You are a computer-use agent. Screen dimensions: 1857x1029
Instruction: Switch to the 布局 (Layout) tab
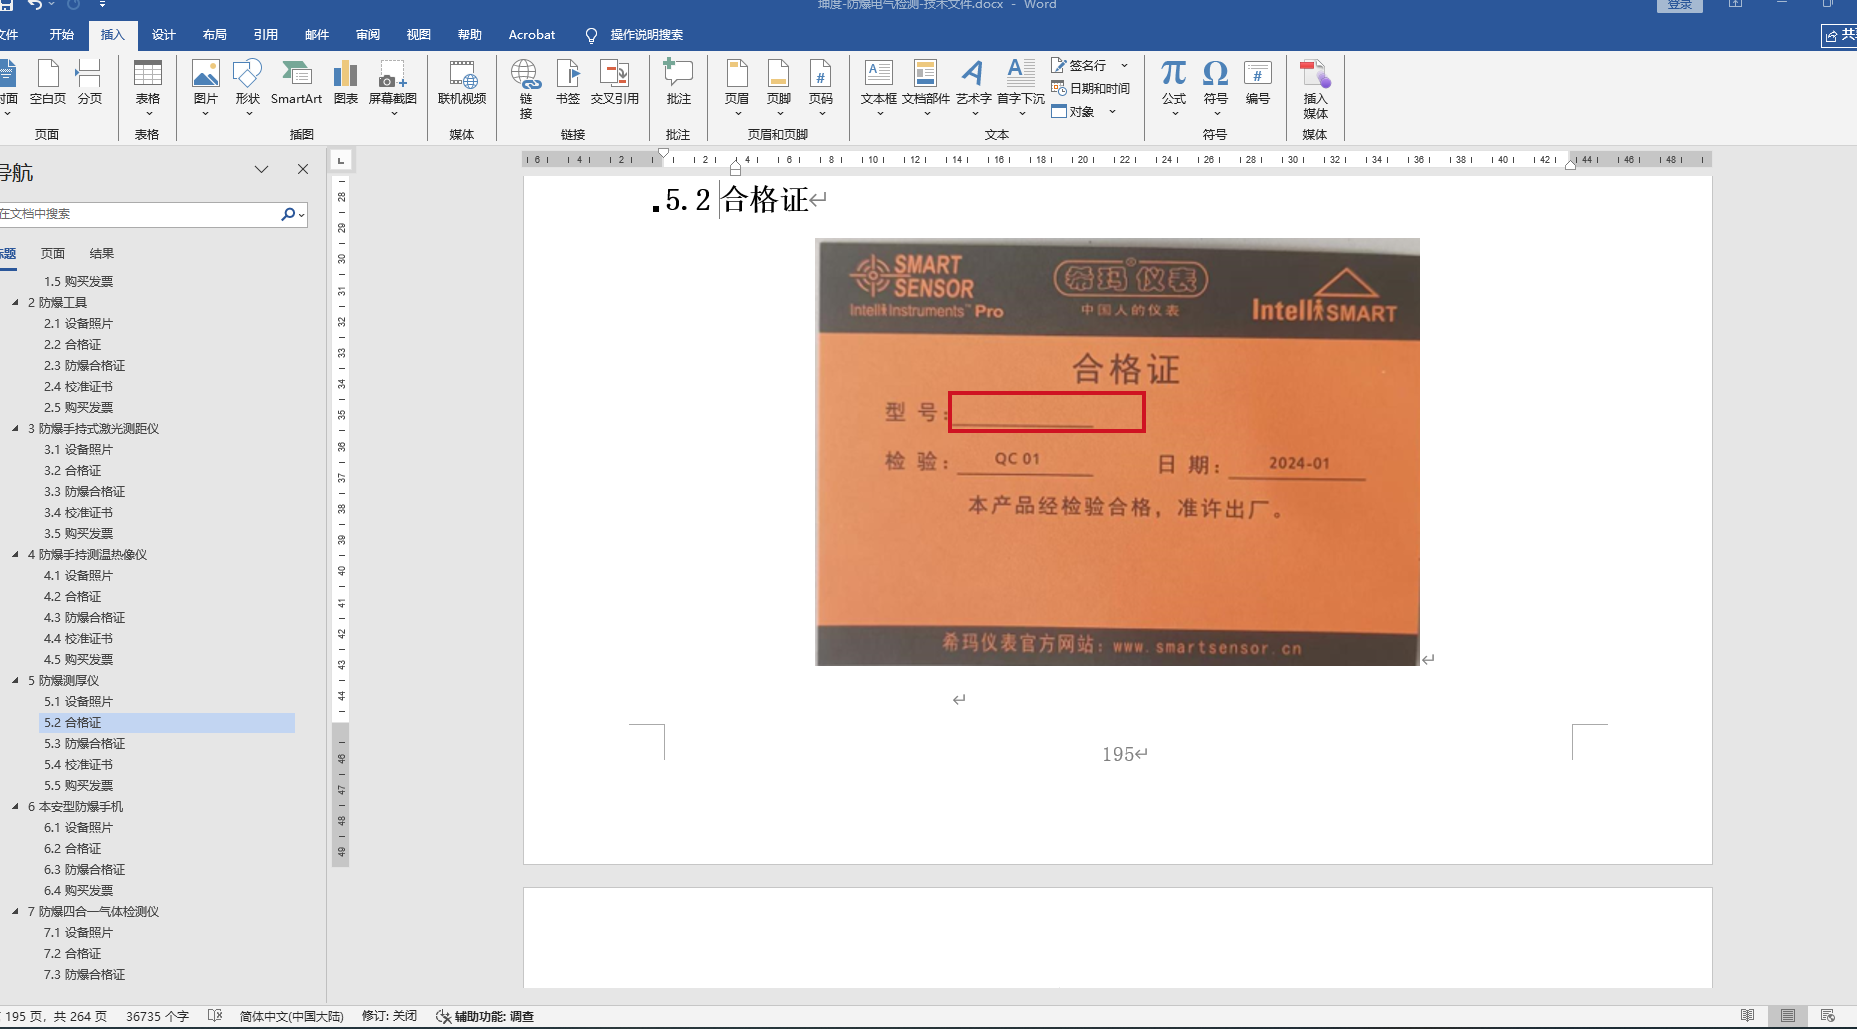[215, 35]
